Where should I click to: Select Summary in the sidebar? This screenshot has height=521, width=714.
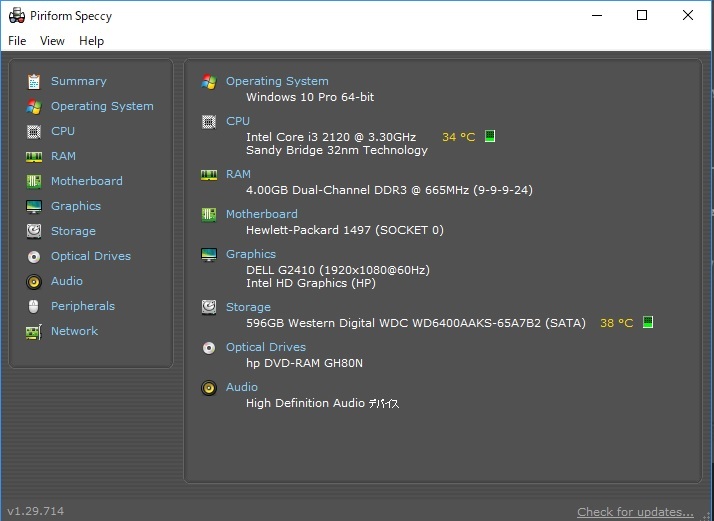(79, 81)
